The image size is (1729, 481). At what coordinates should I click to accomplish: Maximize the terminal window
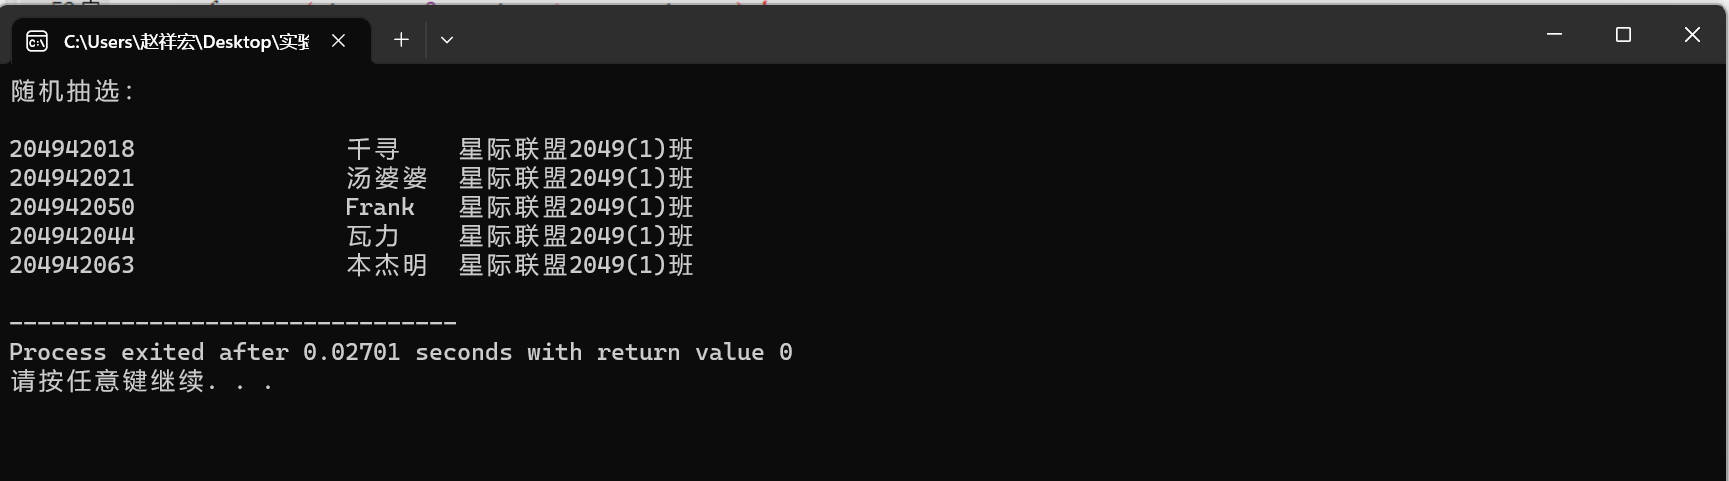1623,35
